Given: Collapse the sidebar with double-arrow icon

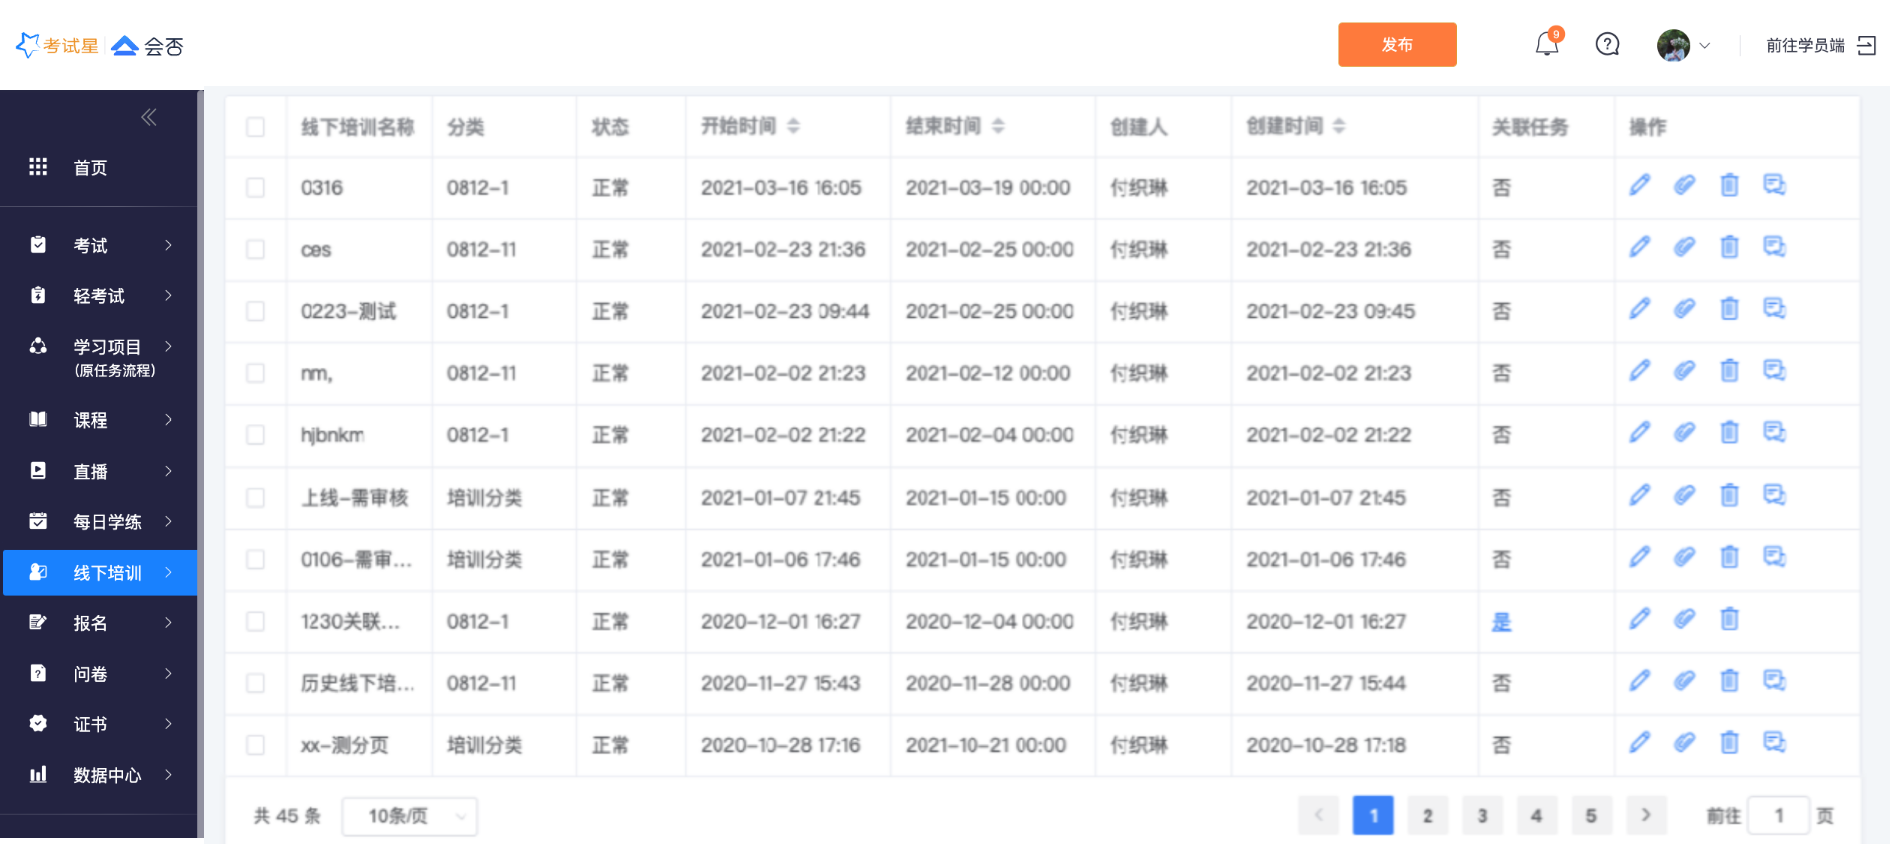Looking at the screenshot, I should click(x=149, y=118).
